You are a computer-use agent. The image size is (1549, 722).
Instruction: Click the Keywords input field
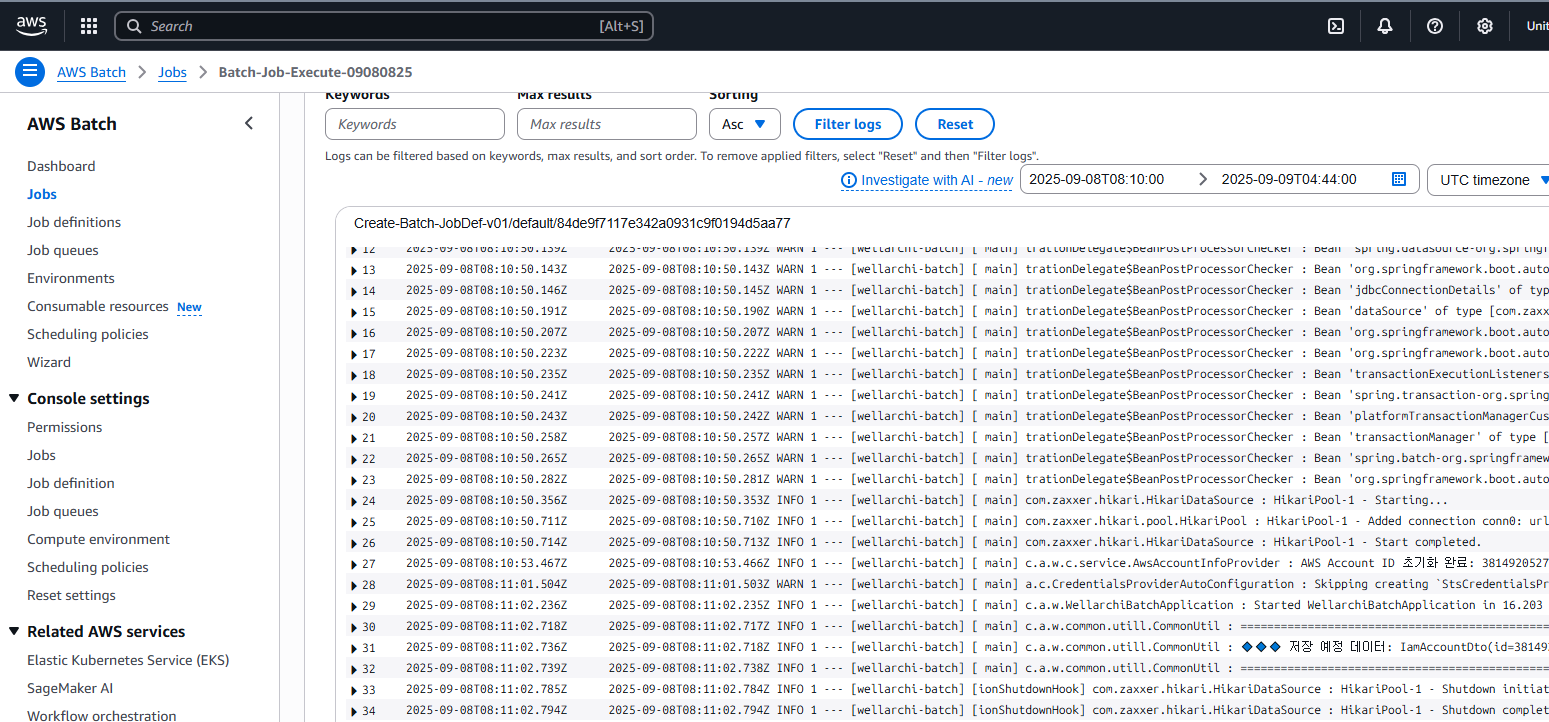[415, 124]
